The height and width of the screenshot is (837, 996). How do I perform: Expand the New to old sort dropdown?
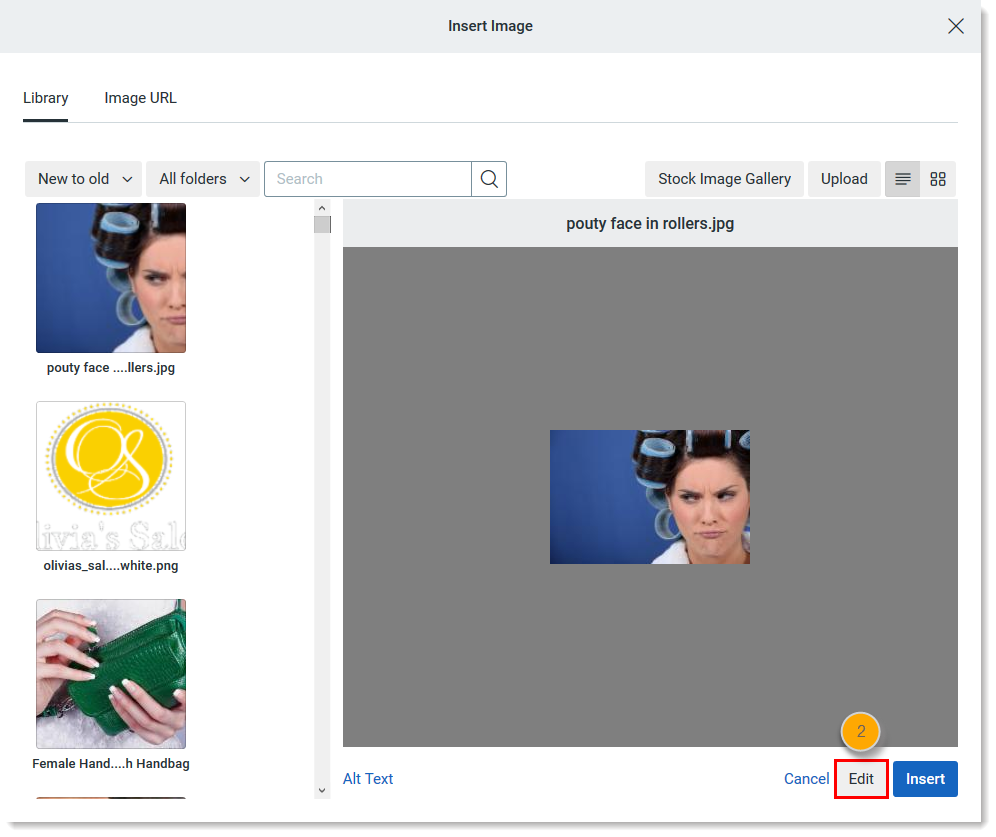84,179
